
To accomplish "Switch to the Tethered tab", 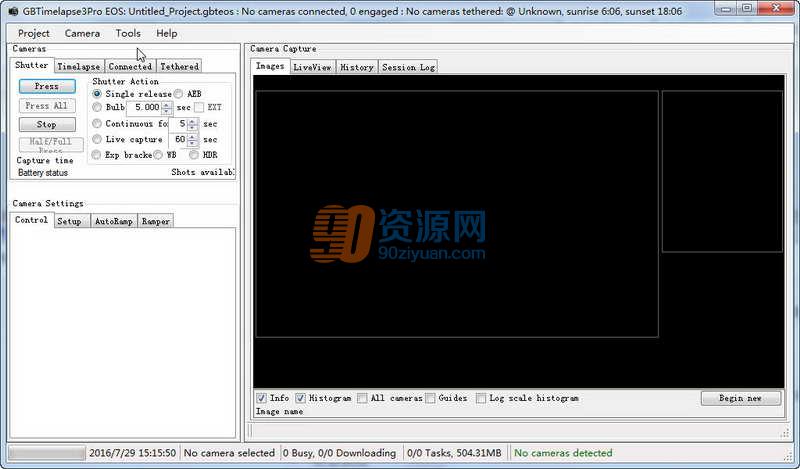I will coord(179,66).
